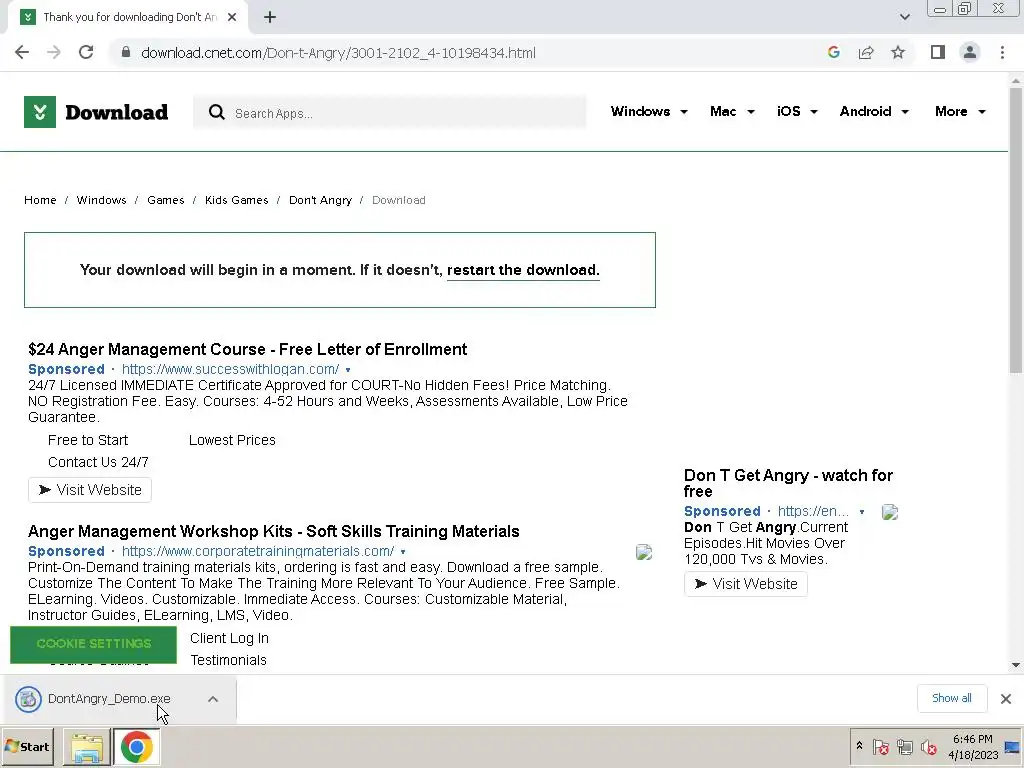The width and height of the screenshot is (1024, 768).
Task: Click Workshop Kits ad image thumbnail
Action: (644, 552)
